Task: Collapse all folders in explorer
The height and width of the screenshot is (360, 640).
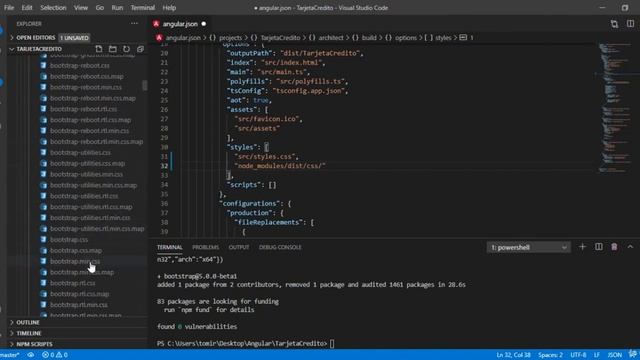Action: coord(140,49)
